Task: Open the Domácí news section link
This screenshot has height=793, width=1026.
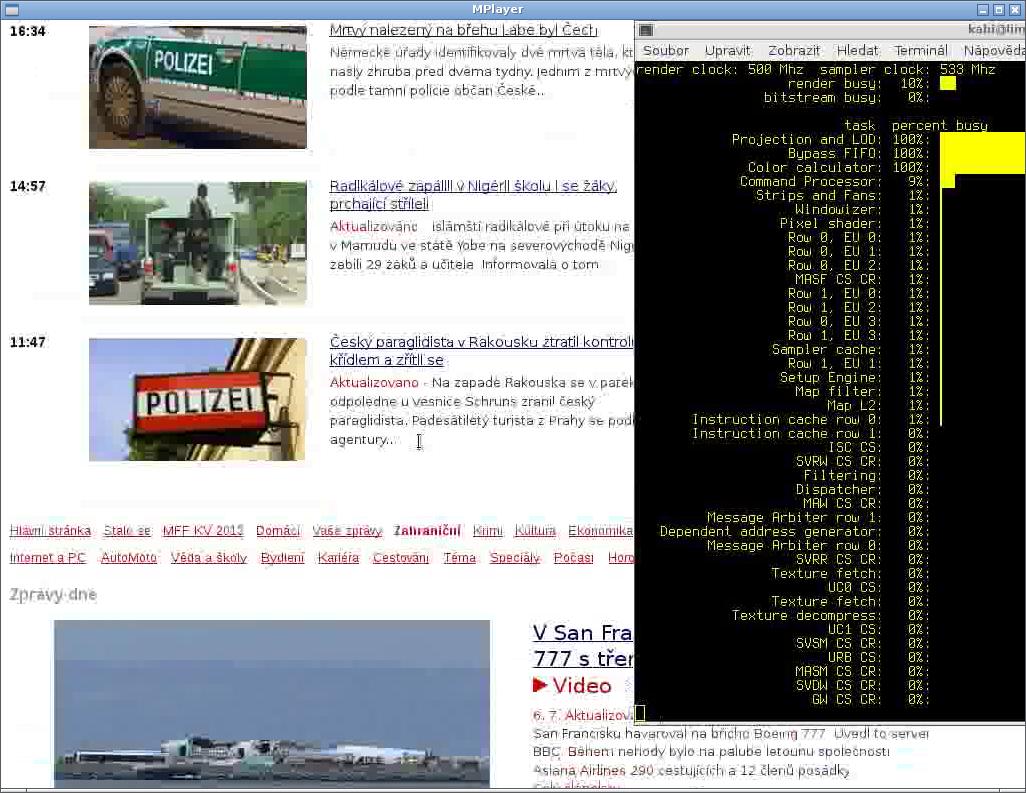Action: [x=277, y=531]
